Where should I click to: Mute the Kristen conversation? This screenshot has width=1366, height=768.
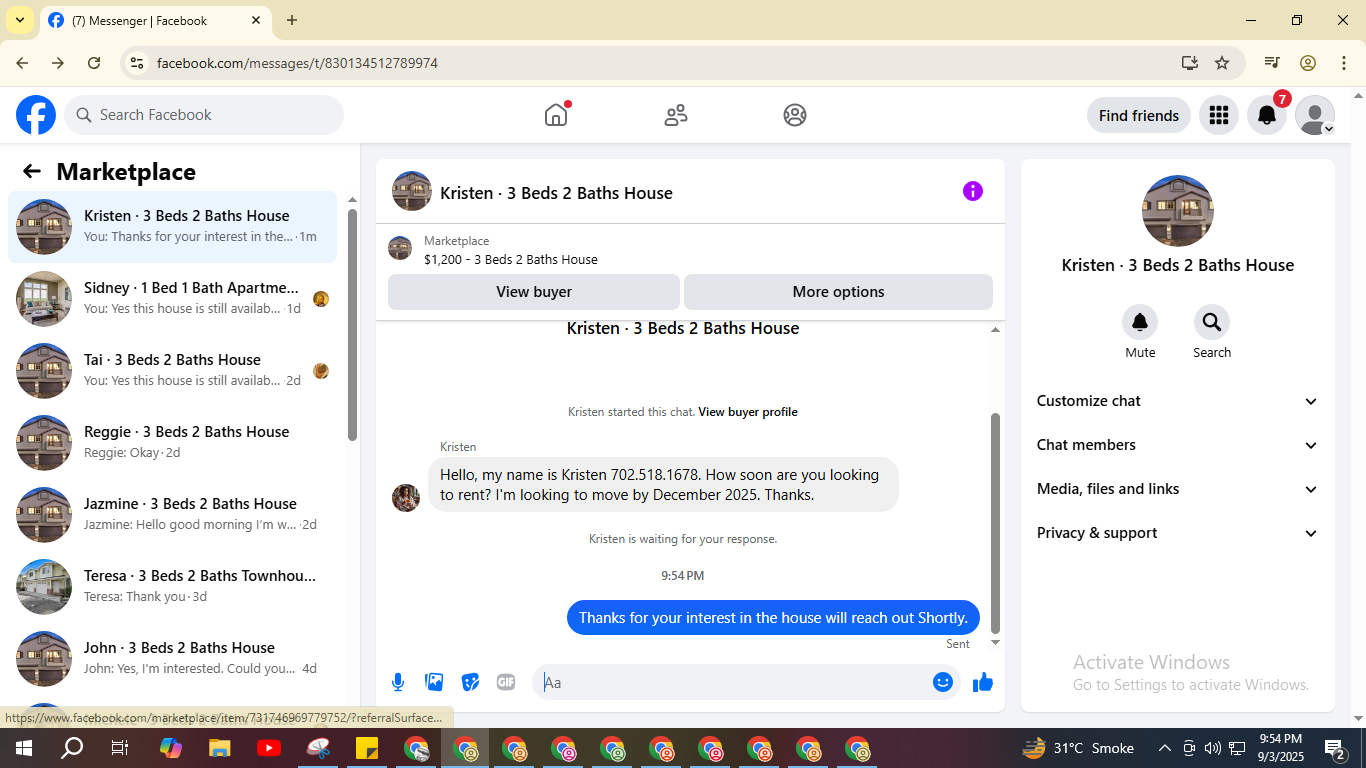(1140, 322)
